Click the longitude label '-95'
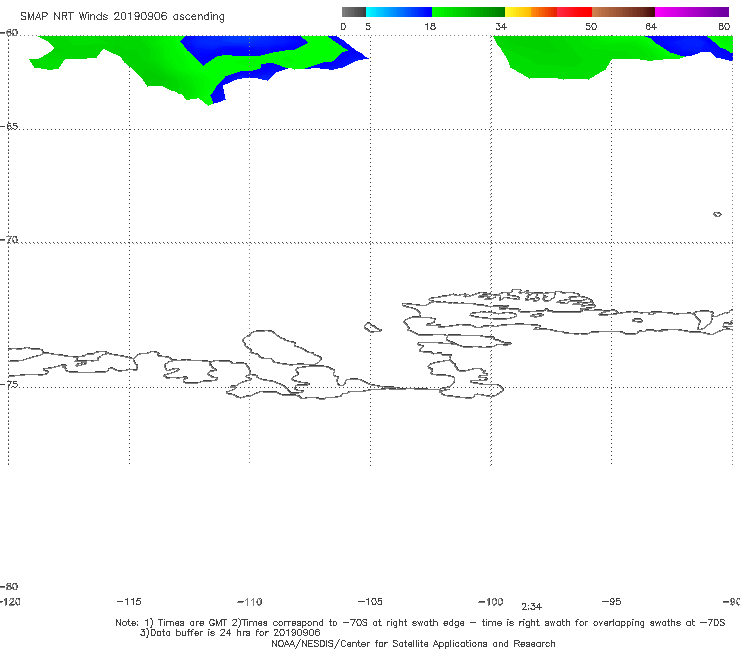This screenshot has height=650, width=740. tap(612, 601)
